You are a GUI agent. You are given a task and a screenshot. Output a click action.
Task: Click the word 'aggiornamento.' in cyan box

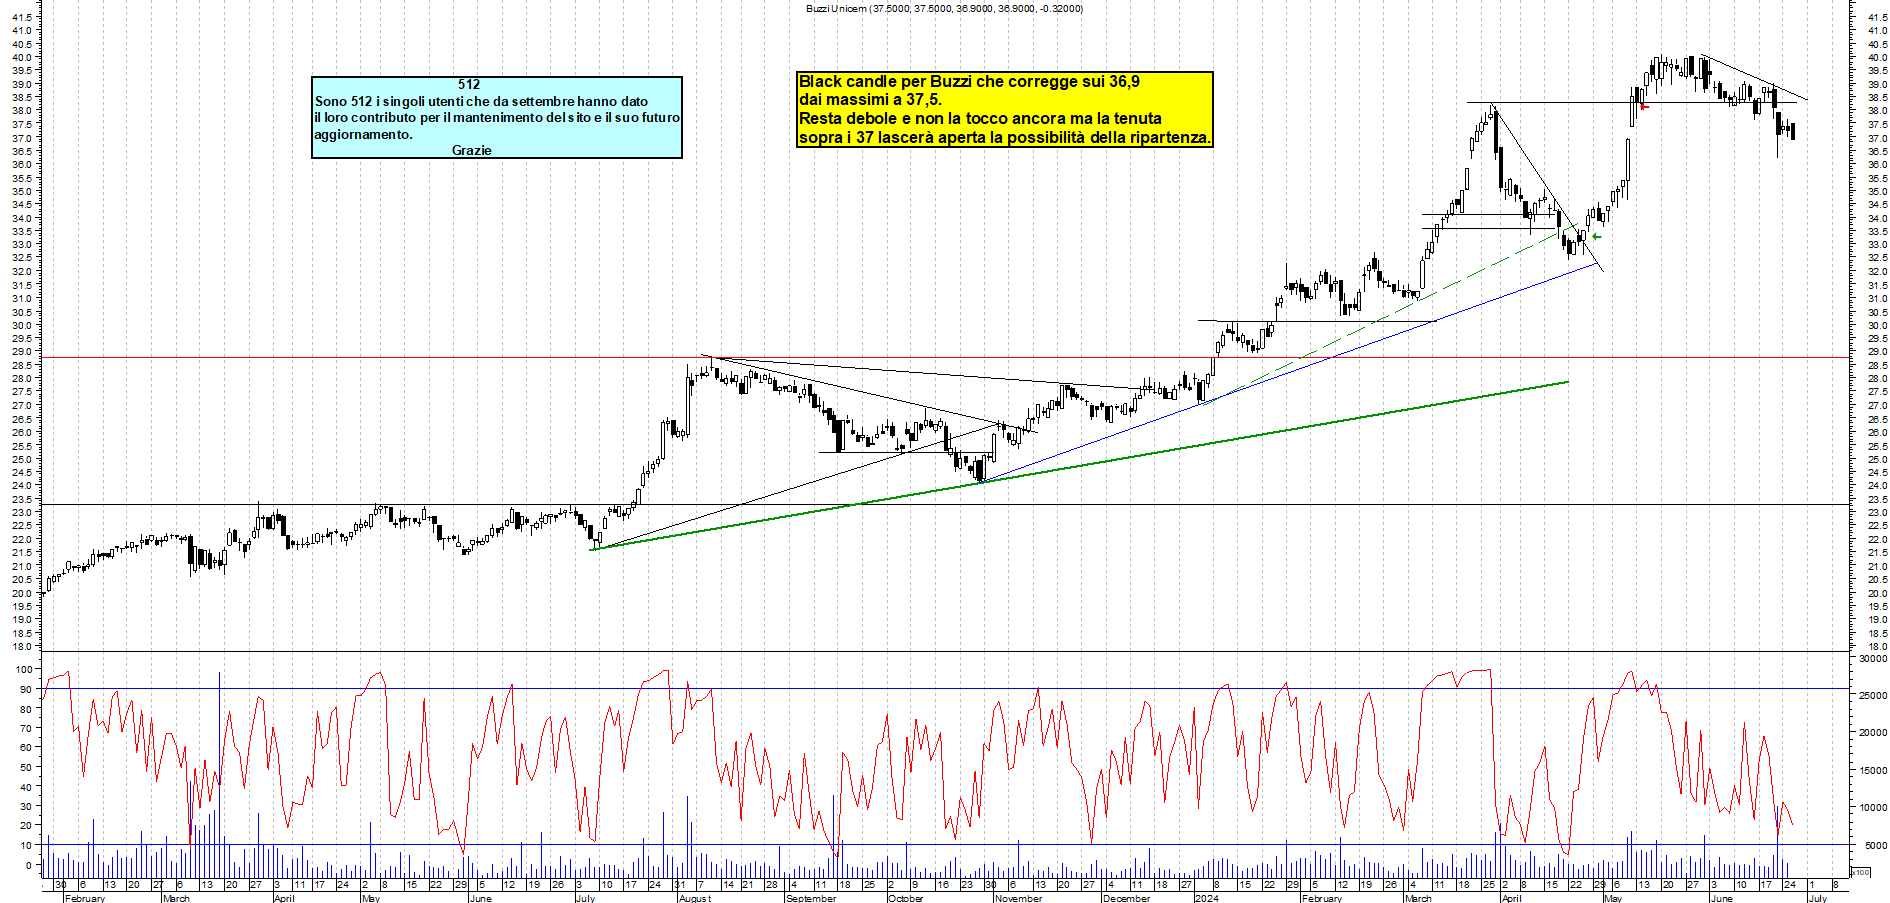click(363, 134)
